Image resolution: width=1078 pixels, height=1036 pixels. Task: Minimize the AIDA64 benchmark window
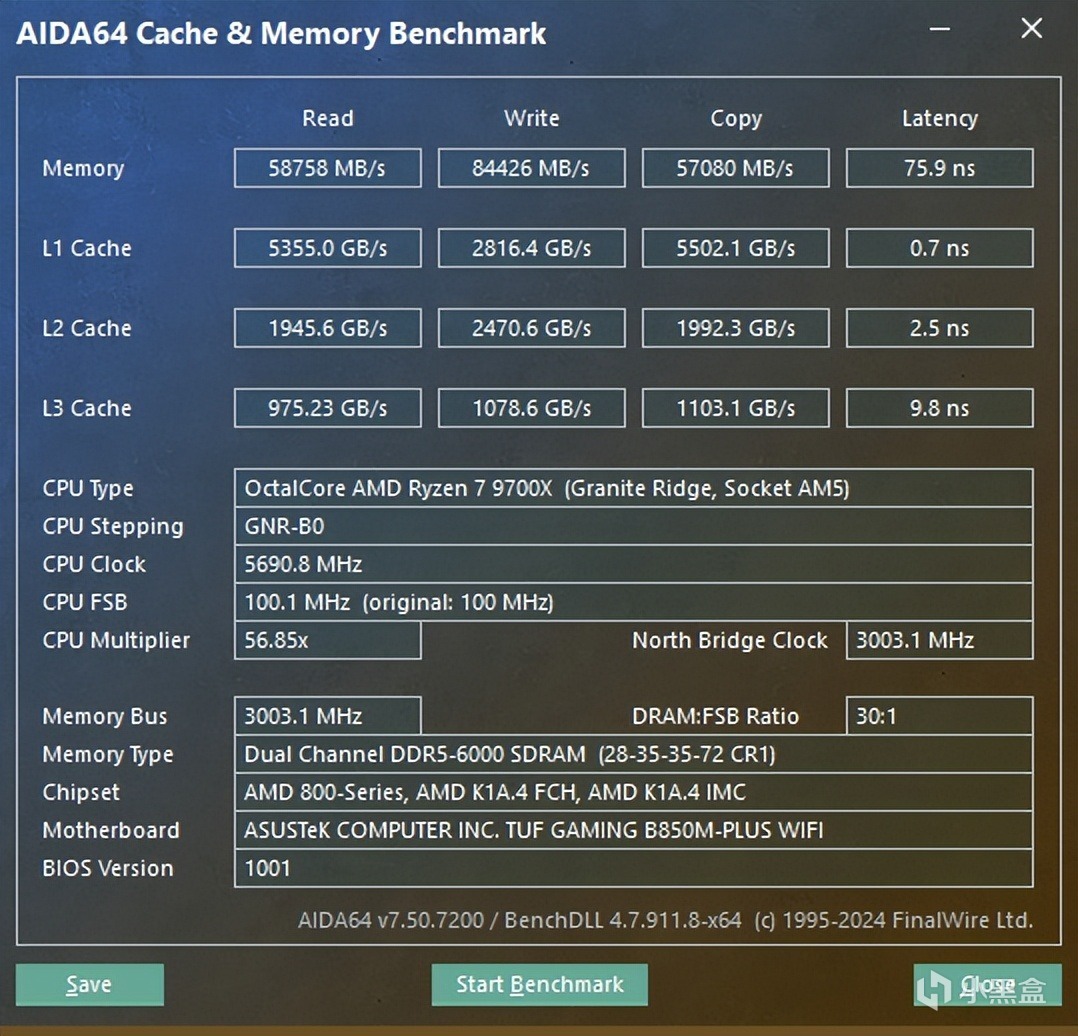point(940,30)
